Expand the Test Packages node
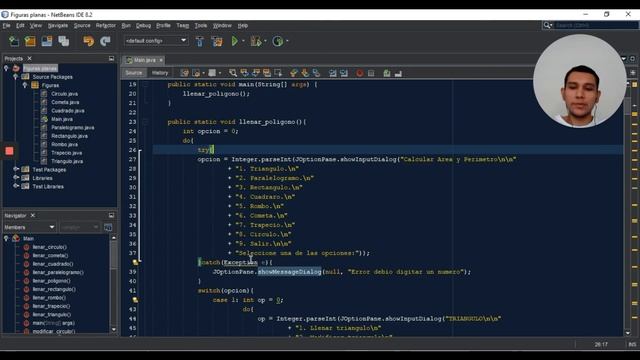The image size is (640, 360). pos(16,169)
